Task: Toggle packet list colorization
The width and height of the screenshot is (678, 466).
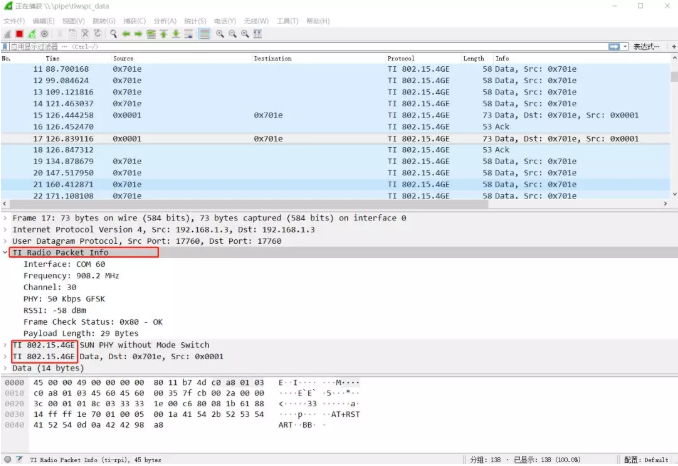Action: pyautogui.click(x=204, y=34)
